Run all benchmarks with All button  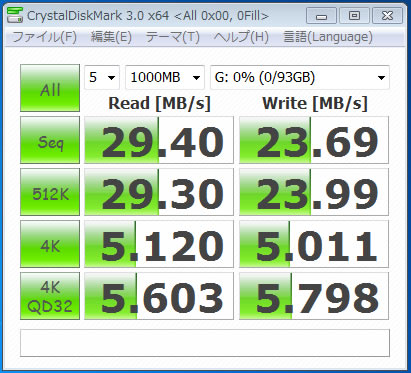[50, 88]
